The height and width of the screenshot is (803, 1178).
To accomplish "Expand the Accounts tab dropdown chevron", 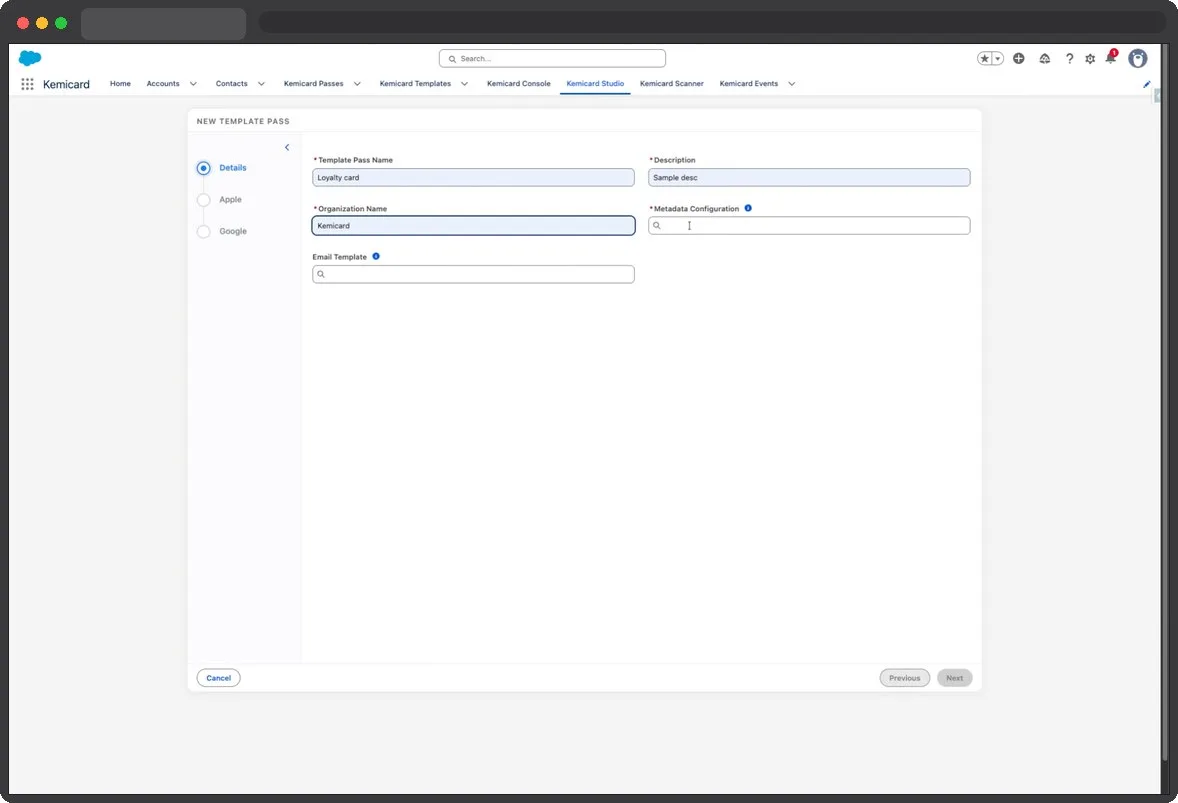I will click(193, 84).
